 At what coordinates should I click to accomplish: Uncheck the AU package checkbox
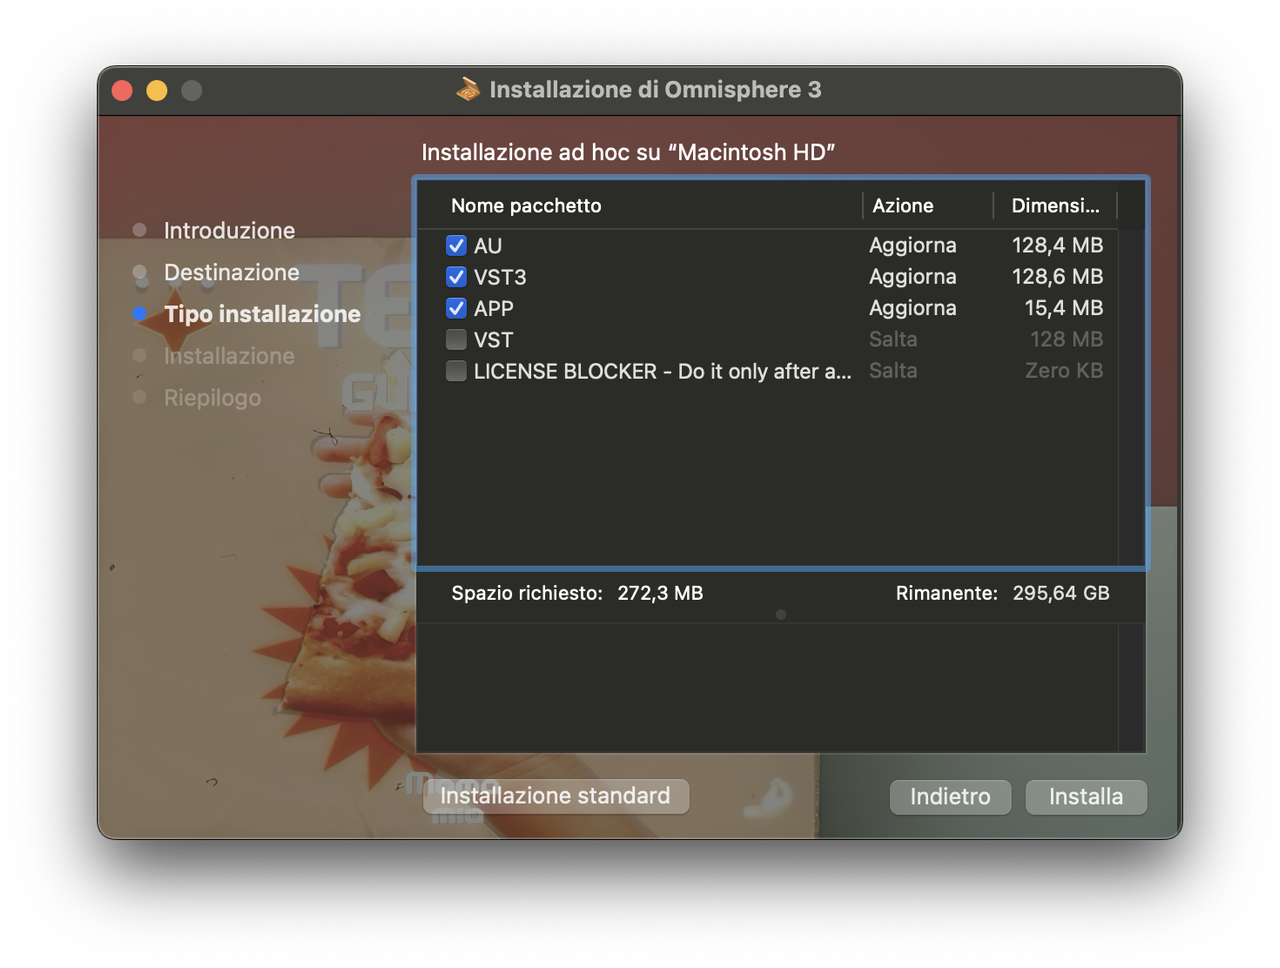[x=456, y=245]
